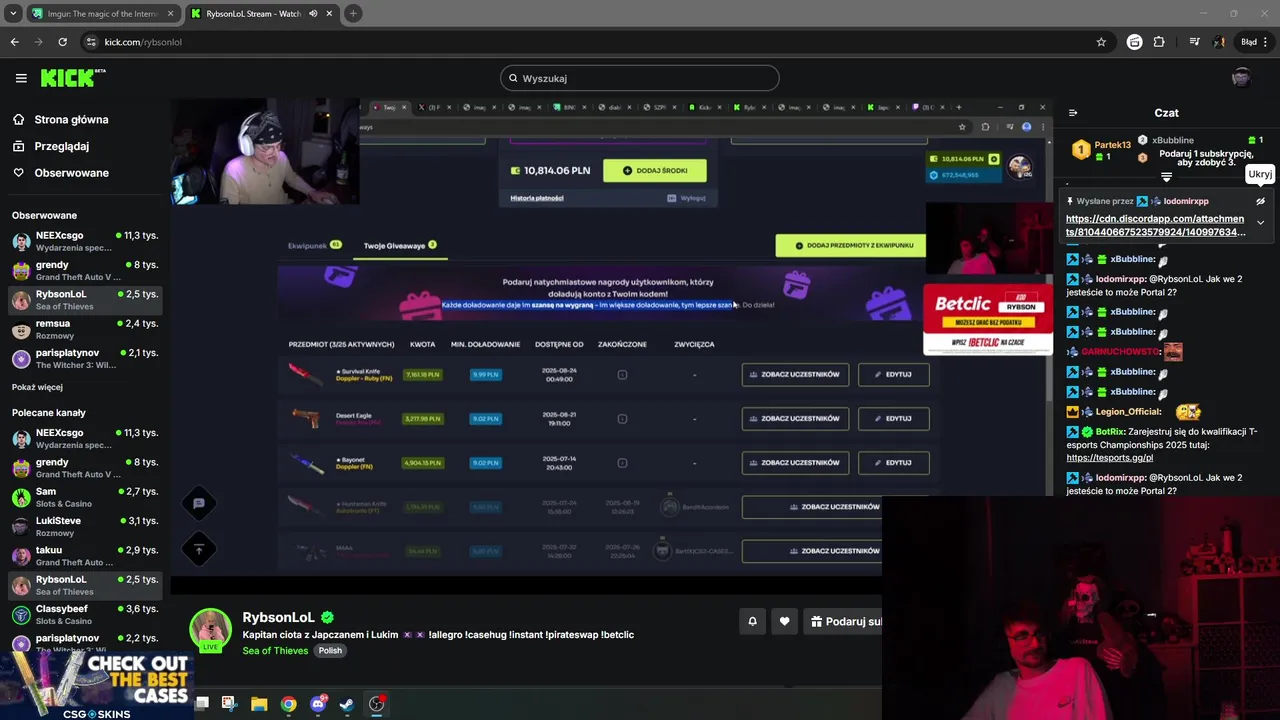Open recommended channel Classybeef
This screenshot has height=720, width=1280.
tap(85, 615)
